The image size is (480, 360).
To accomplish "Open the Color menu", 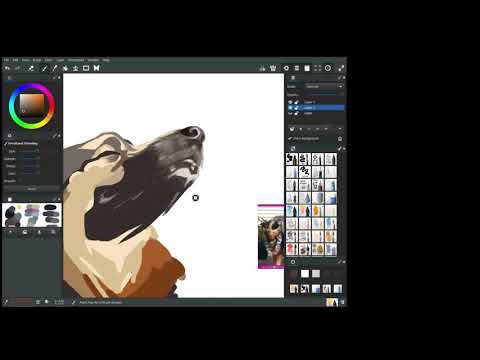I will click(48, 60).
